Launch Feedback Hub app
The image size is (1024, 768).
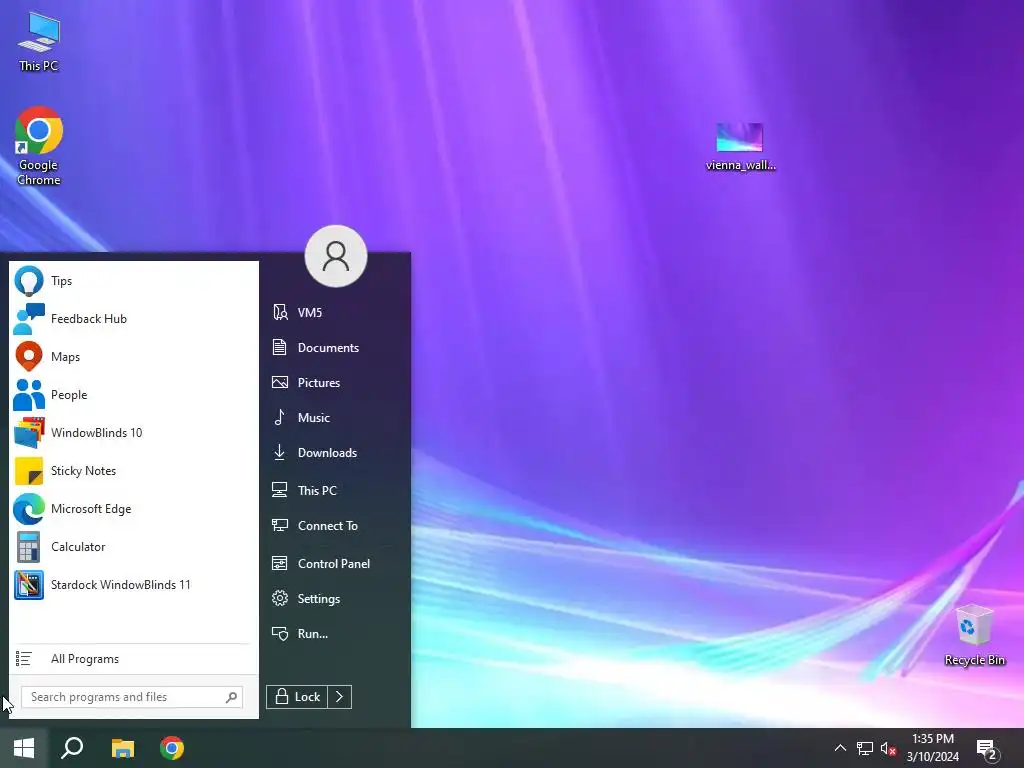pos(134,319)
